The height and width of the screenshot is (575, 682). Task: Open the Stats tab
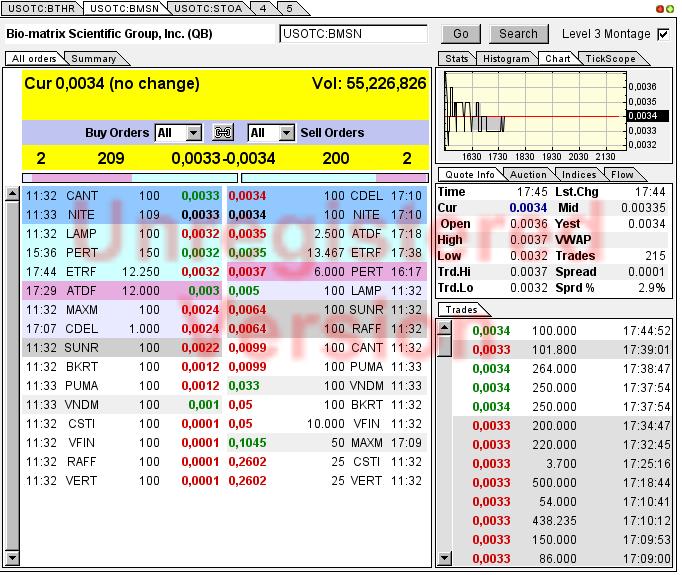[x=457, y=58]
